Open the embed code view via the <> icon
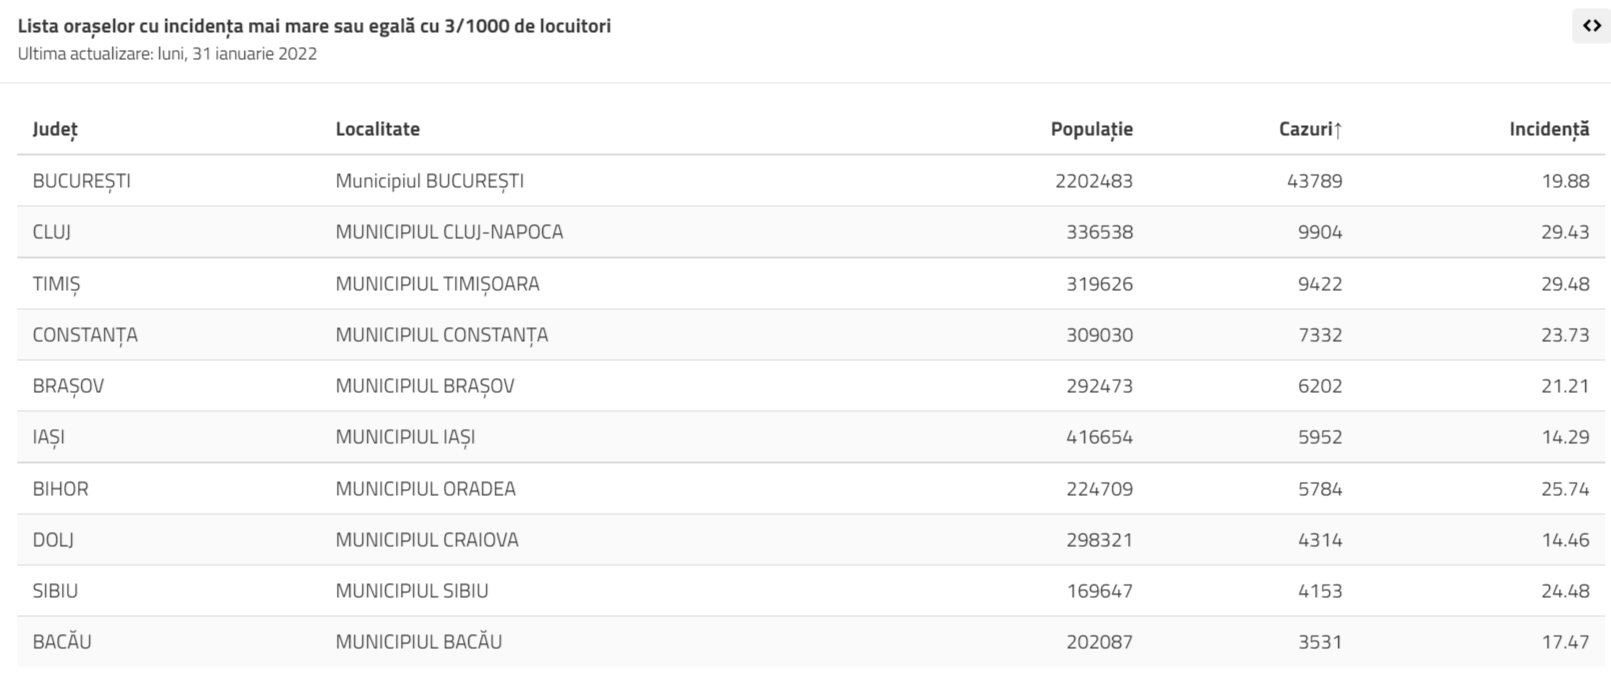Viewport: 1611px width, 682px height. [x=1590, y=26]
